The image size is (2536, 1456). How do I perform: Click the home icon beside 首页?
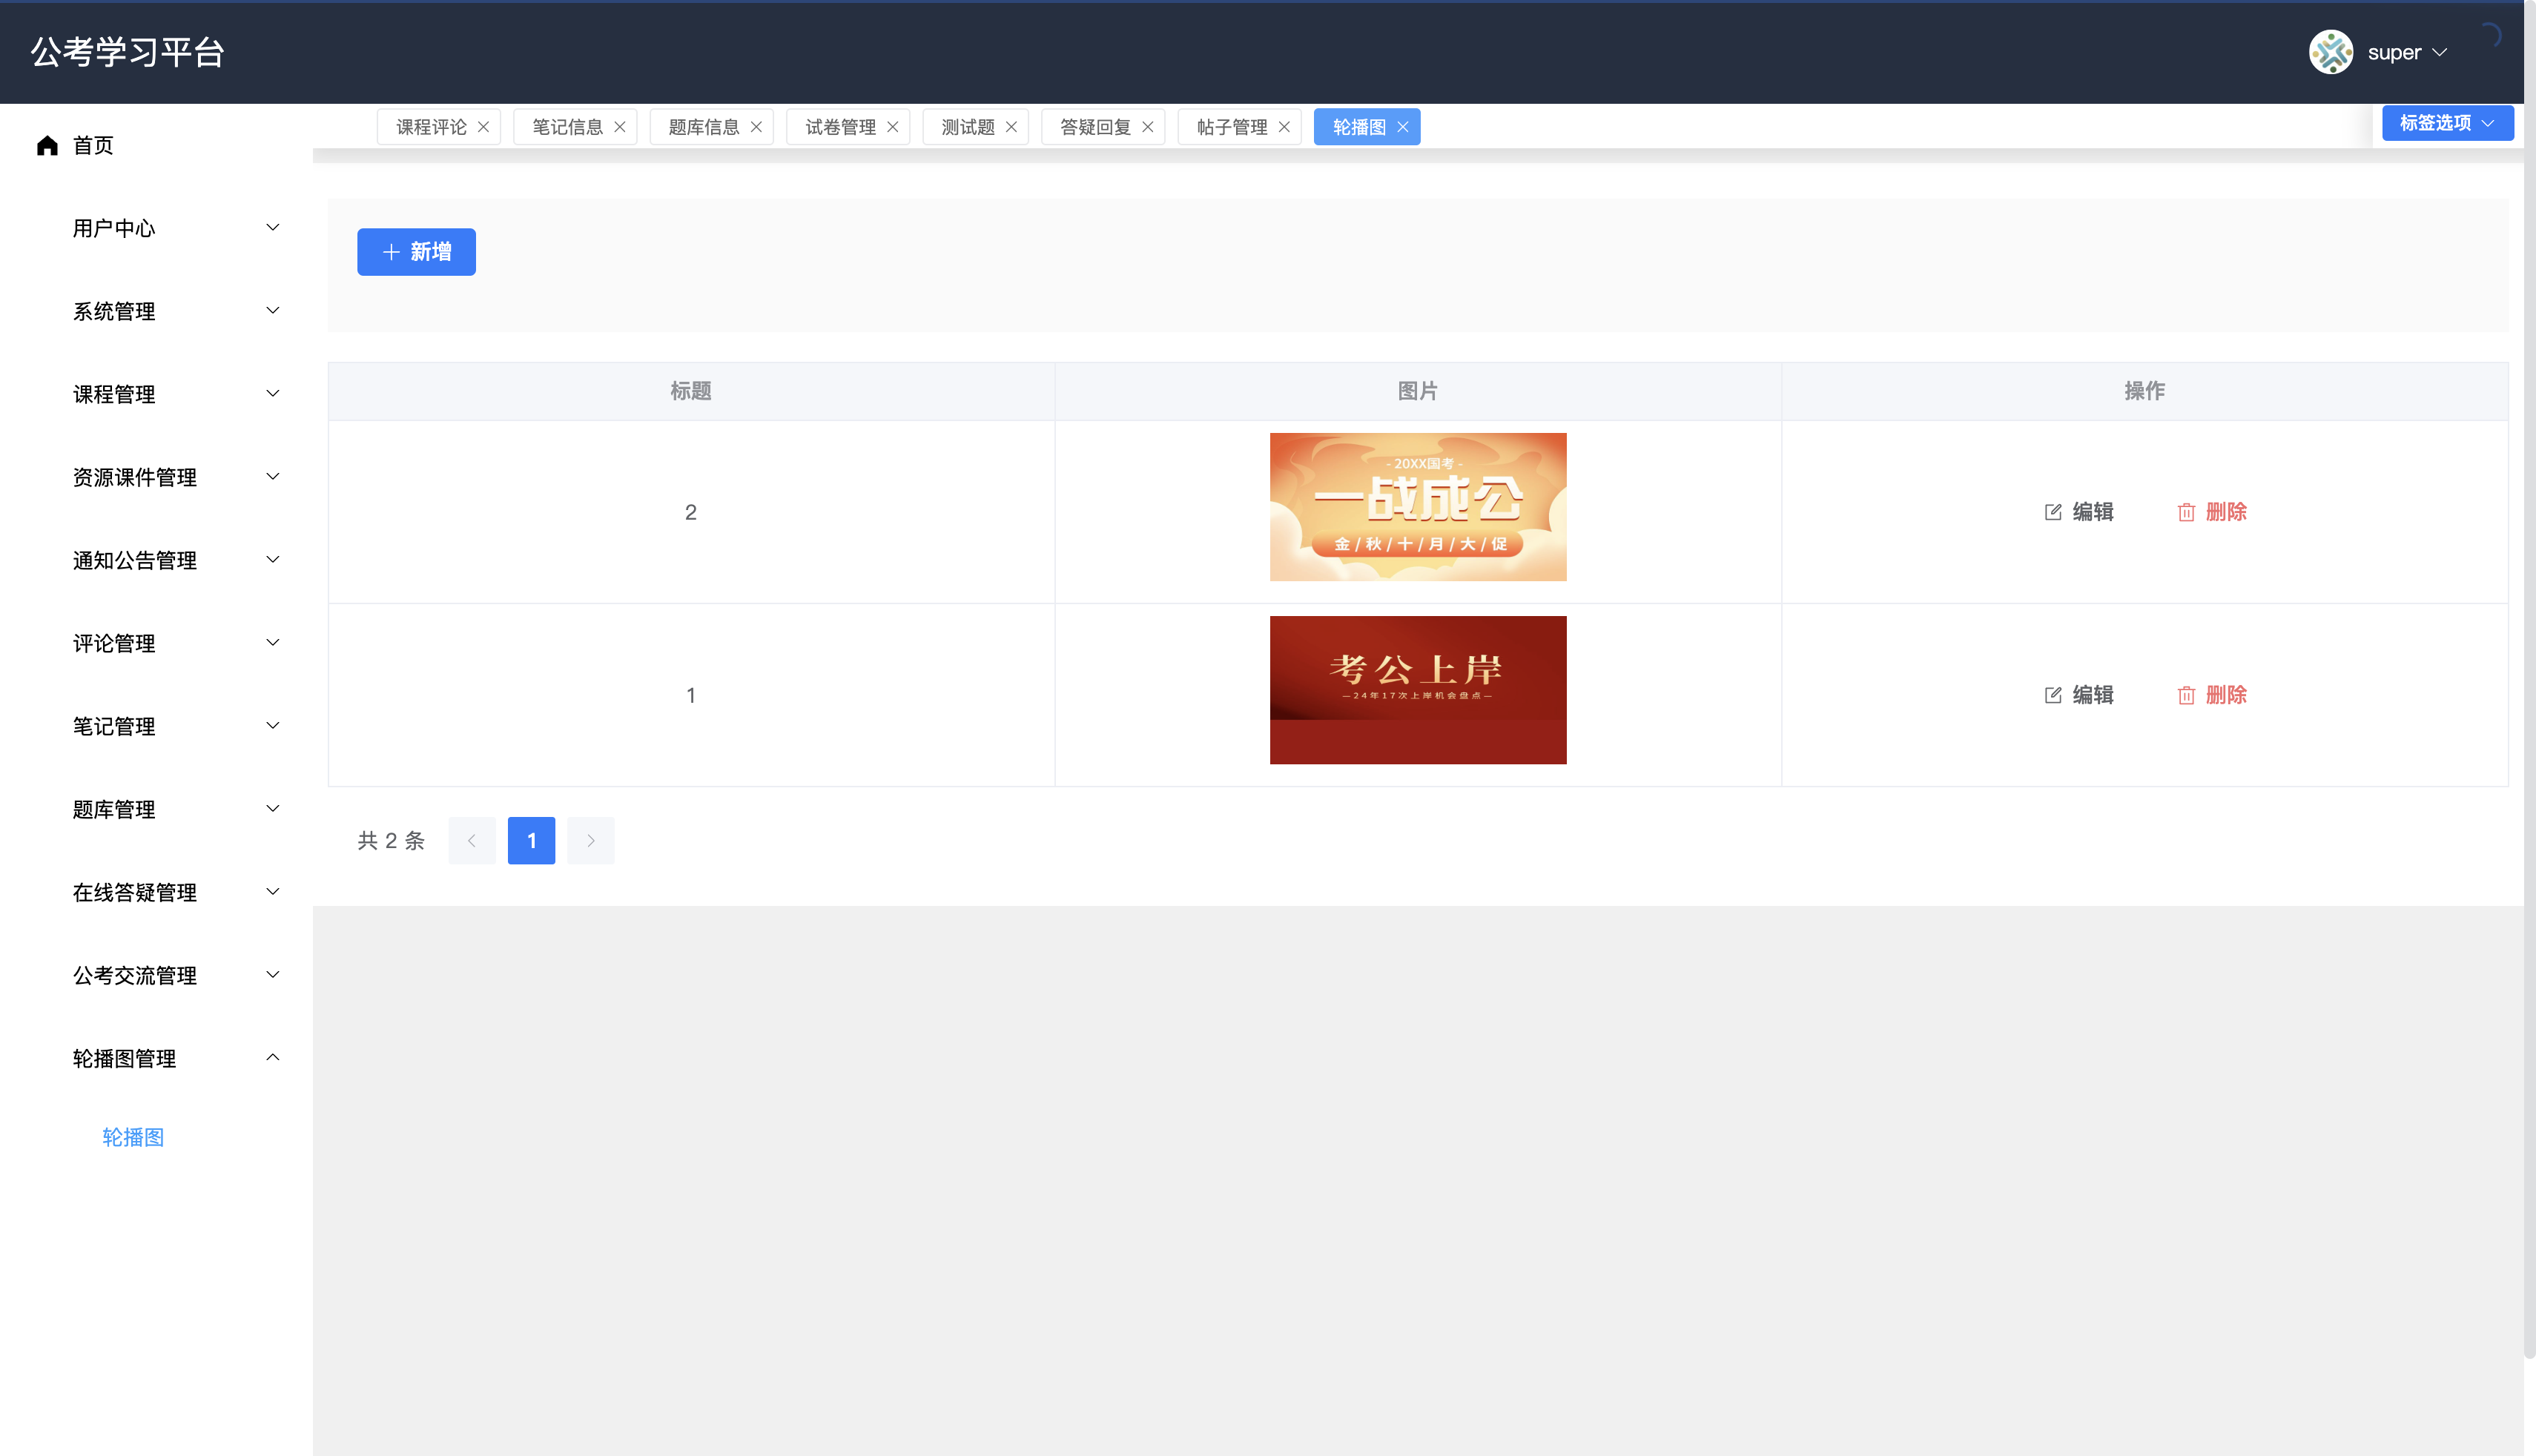(47, 145)
